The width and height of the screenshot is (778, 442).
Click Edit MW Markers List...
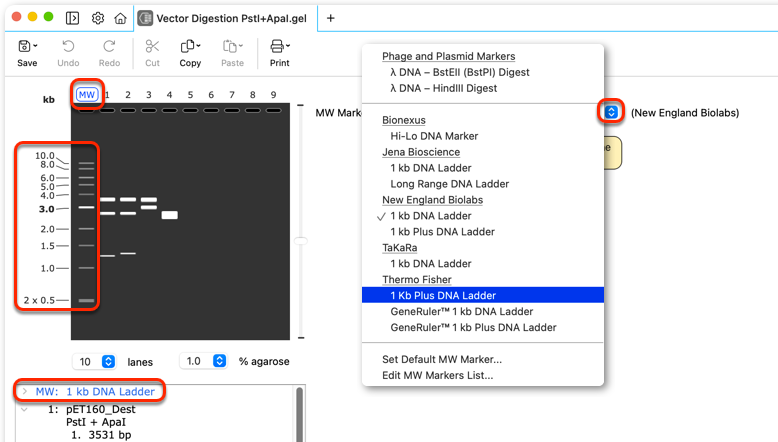tap(438, 376)
